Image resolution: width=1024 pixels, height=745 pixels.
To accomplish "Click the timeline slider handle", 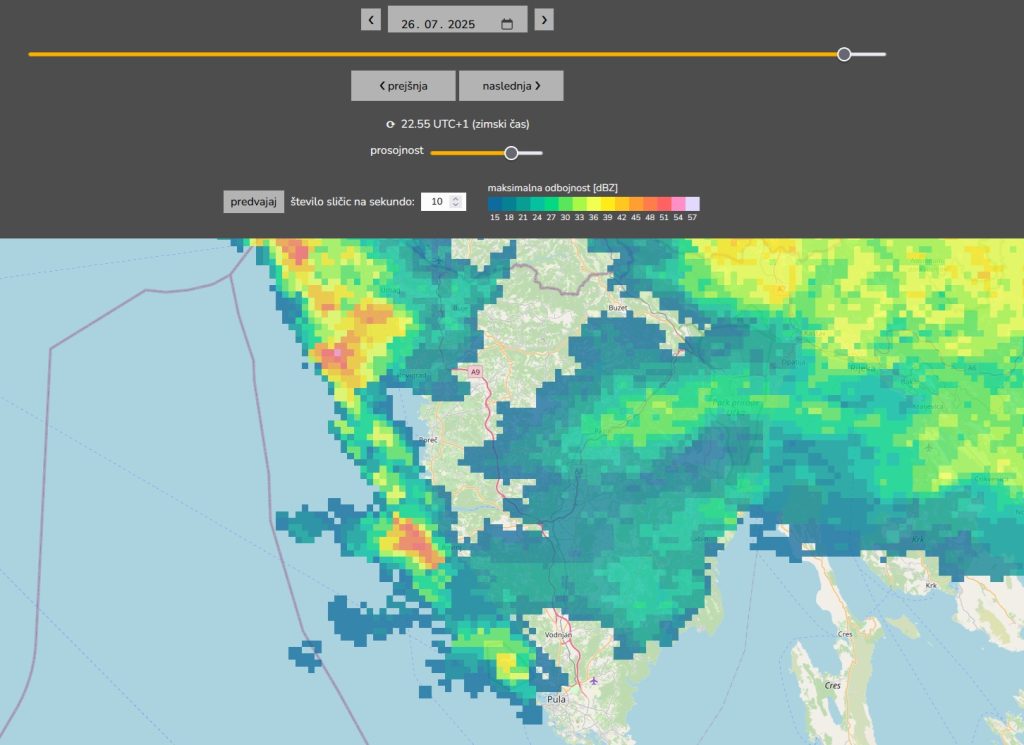I will pyautogui.click(x=844, y=54).
